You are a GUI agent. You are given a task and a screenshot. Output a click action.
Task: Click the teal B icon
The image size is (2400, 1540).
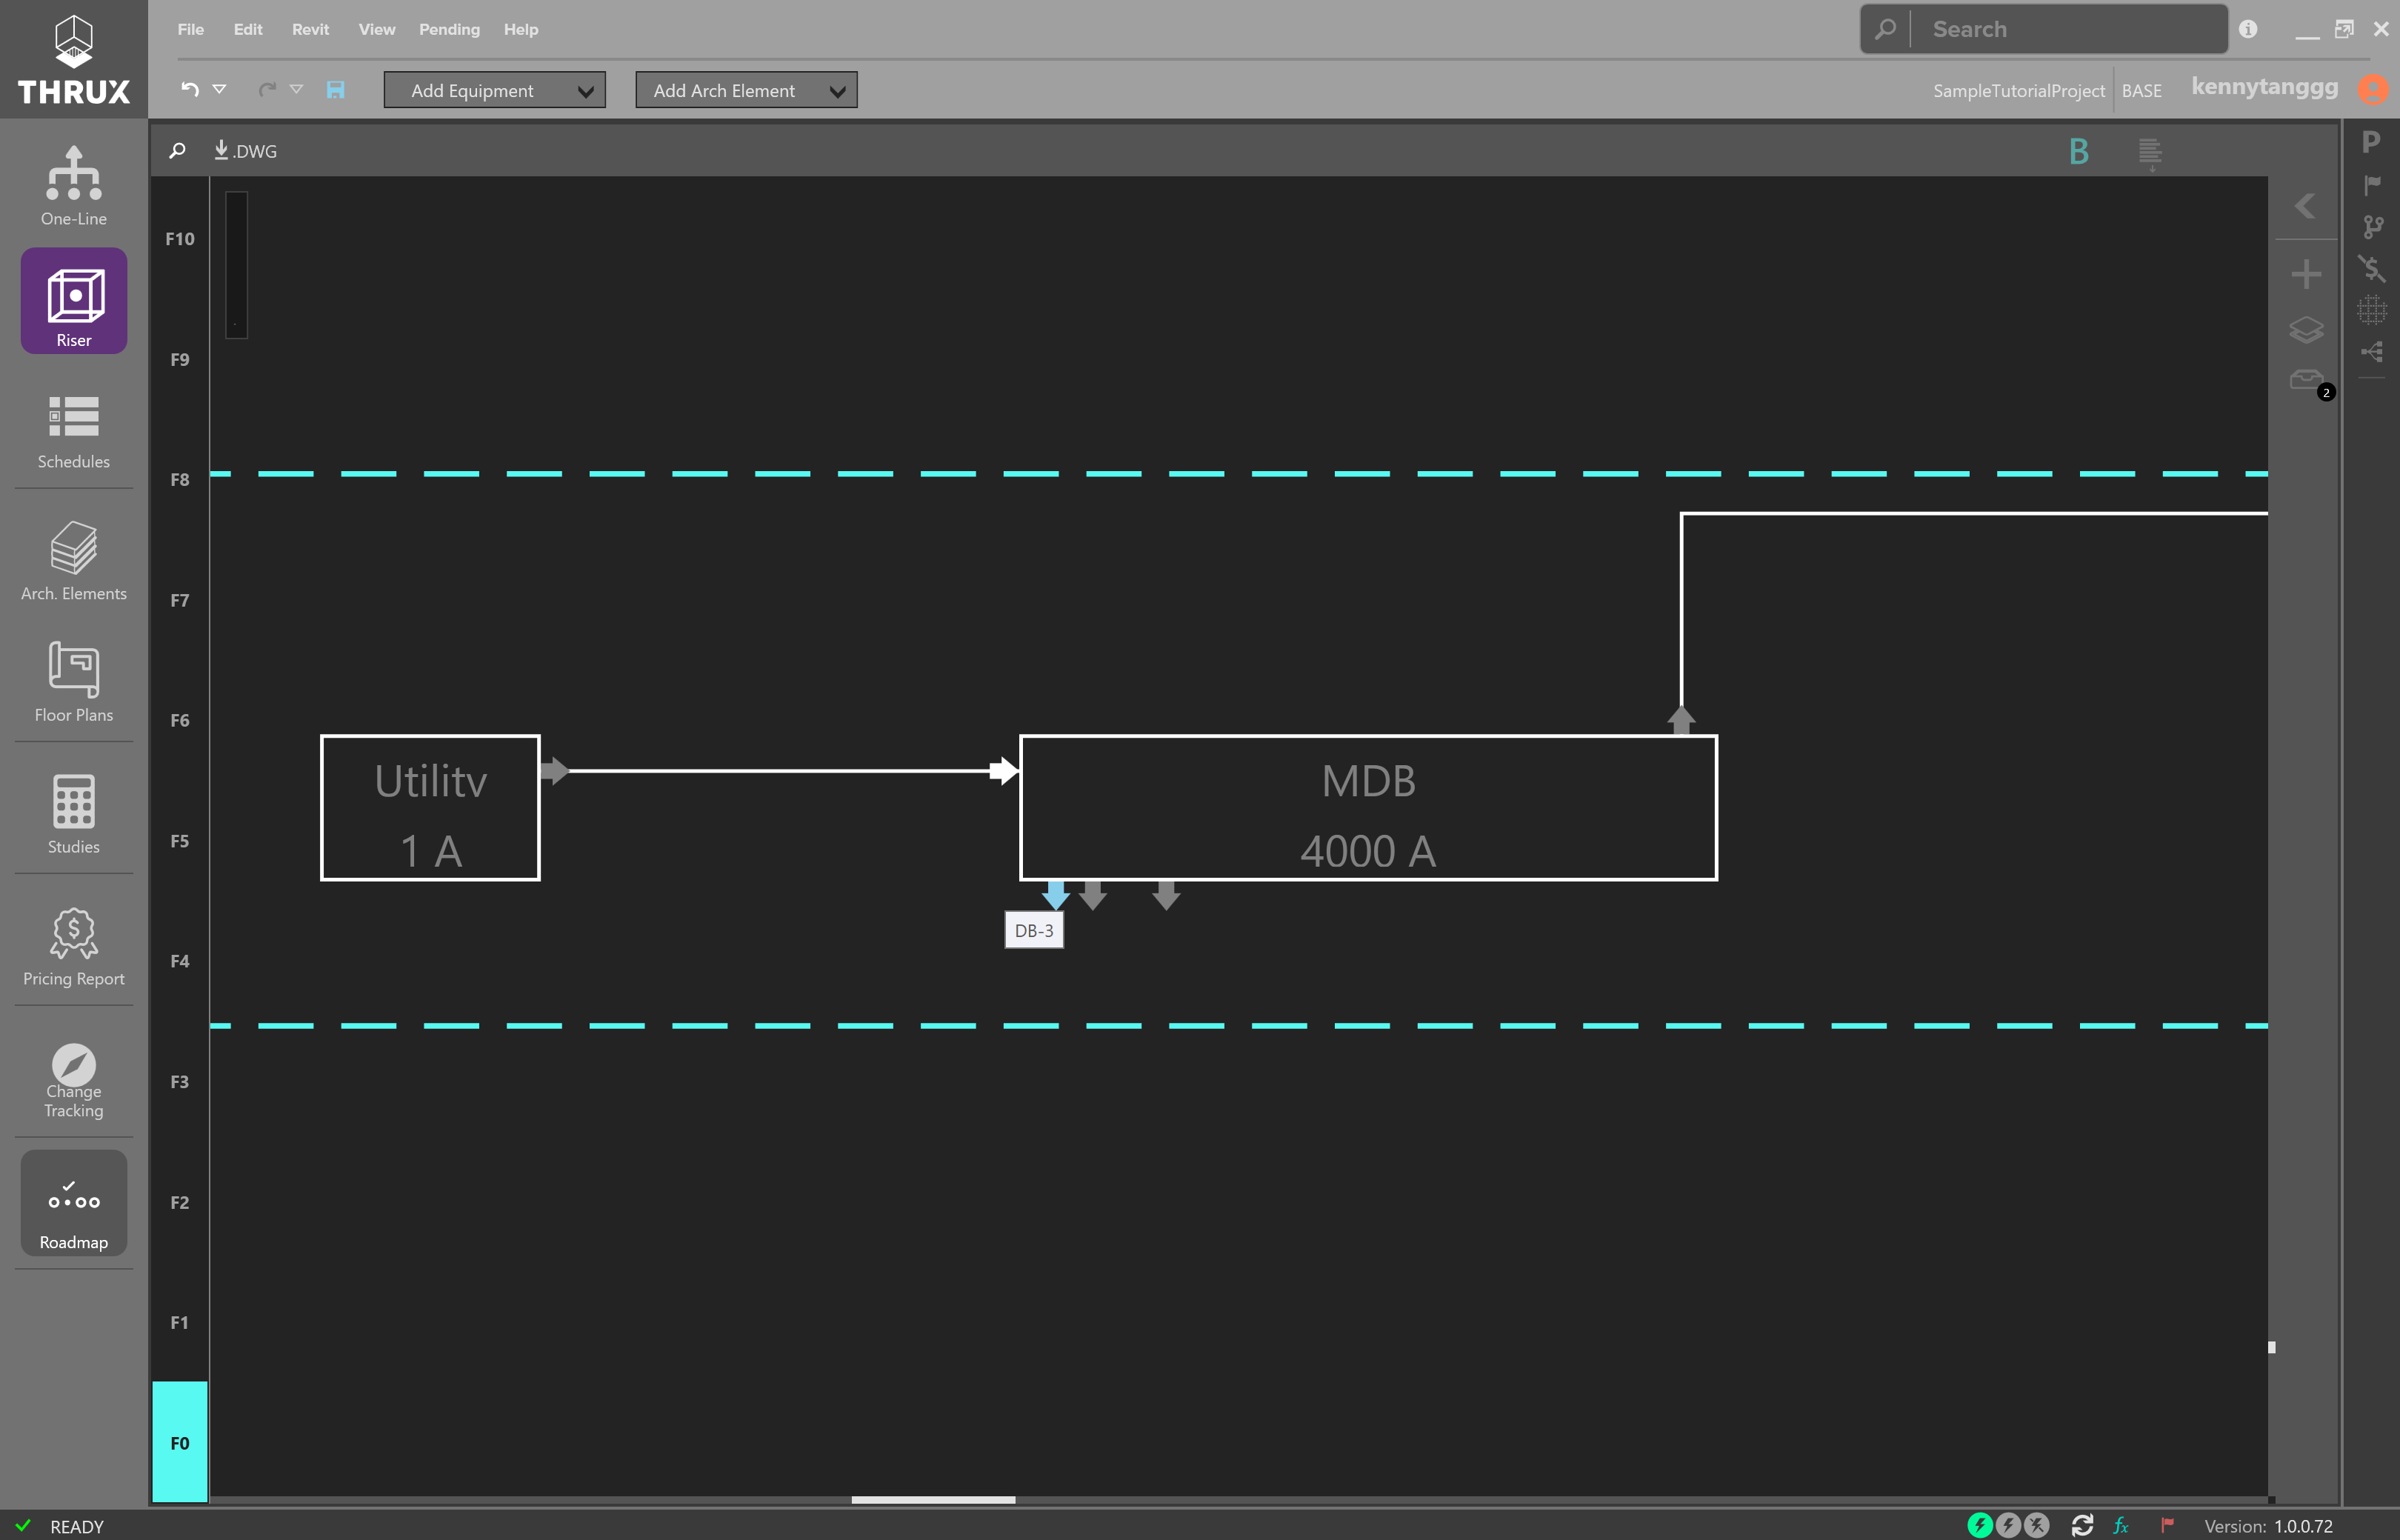[2078, 152]
